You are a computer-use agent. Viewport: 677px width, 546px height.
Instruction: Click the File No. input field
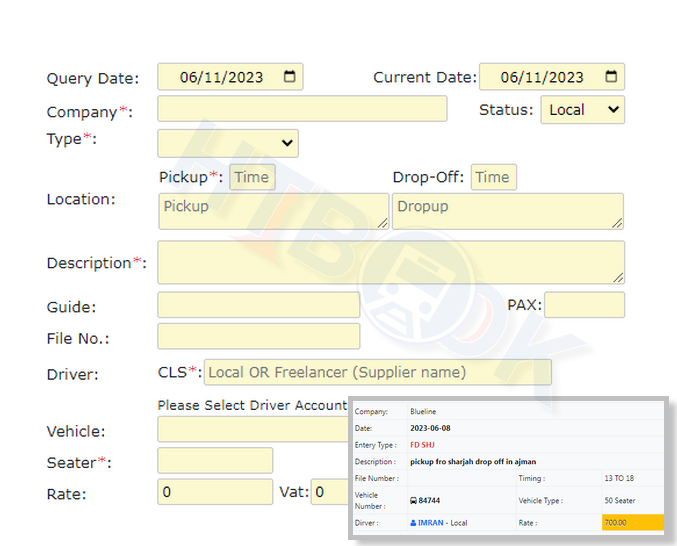point(258,336)
